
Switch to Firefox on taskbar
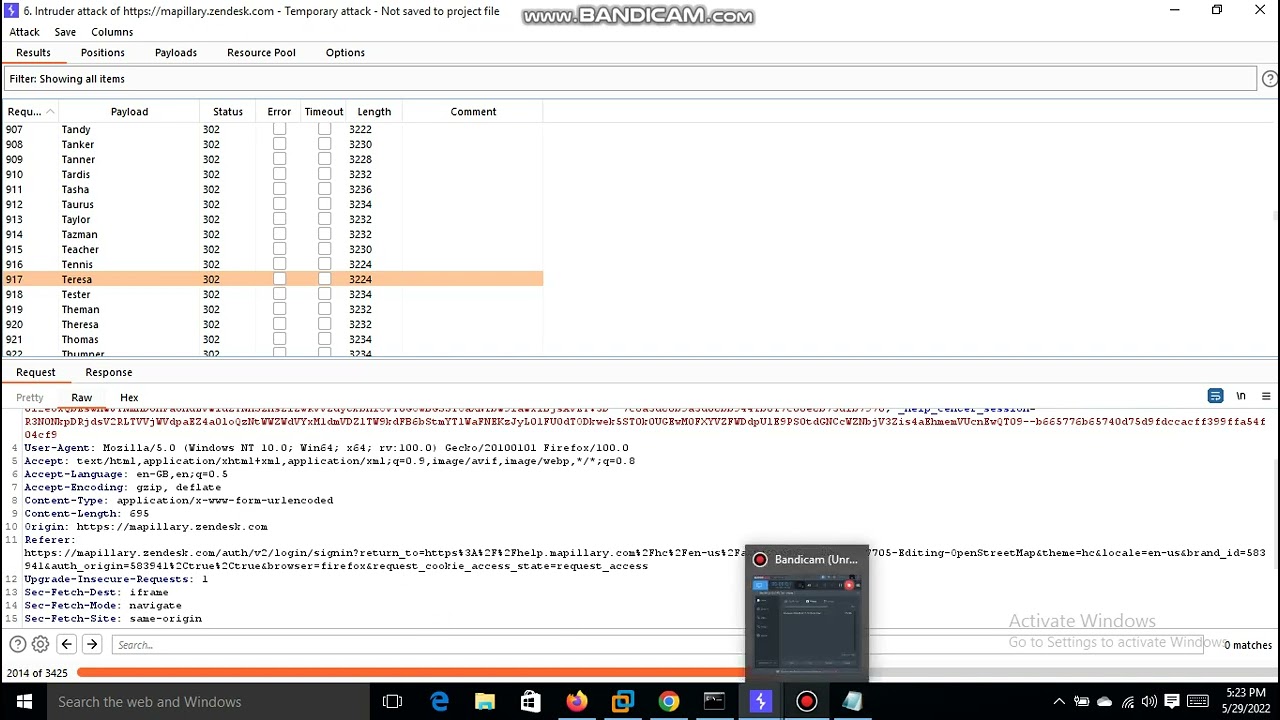click(576, 702)
